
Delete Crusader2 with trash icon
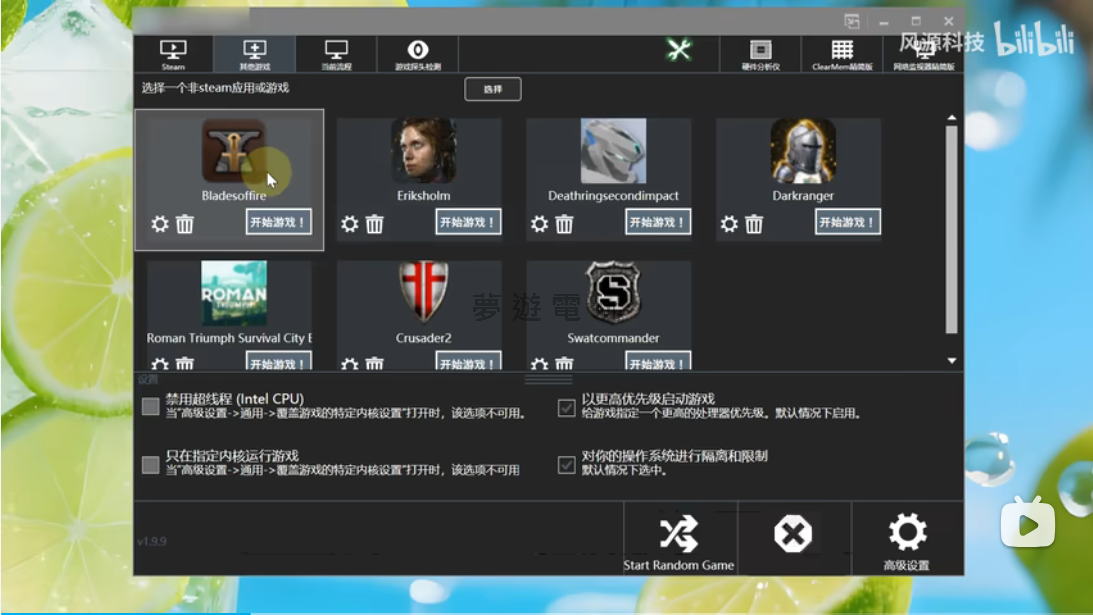pos(374,364)
